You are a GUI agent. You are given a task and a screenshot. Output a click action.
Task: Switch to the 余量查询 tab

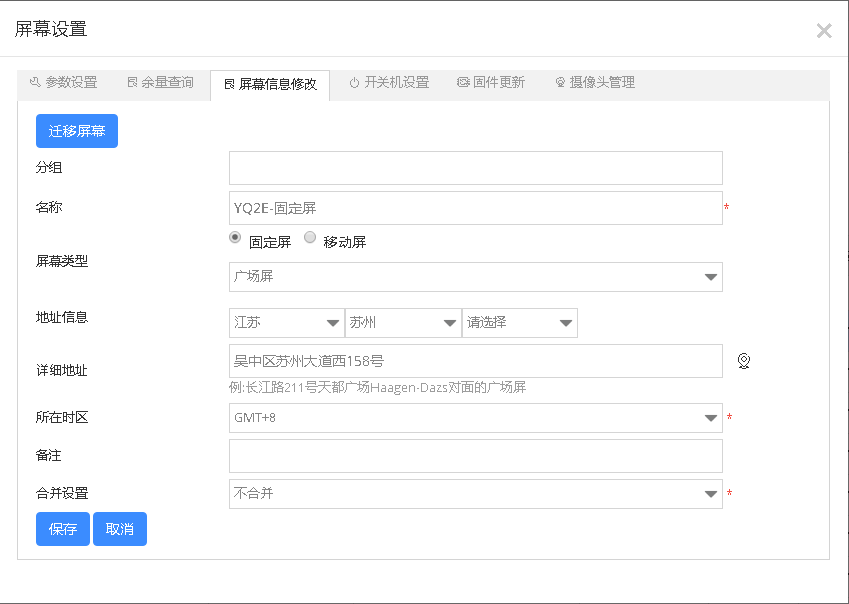[x=161, y=82]
